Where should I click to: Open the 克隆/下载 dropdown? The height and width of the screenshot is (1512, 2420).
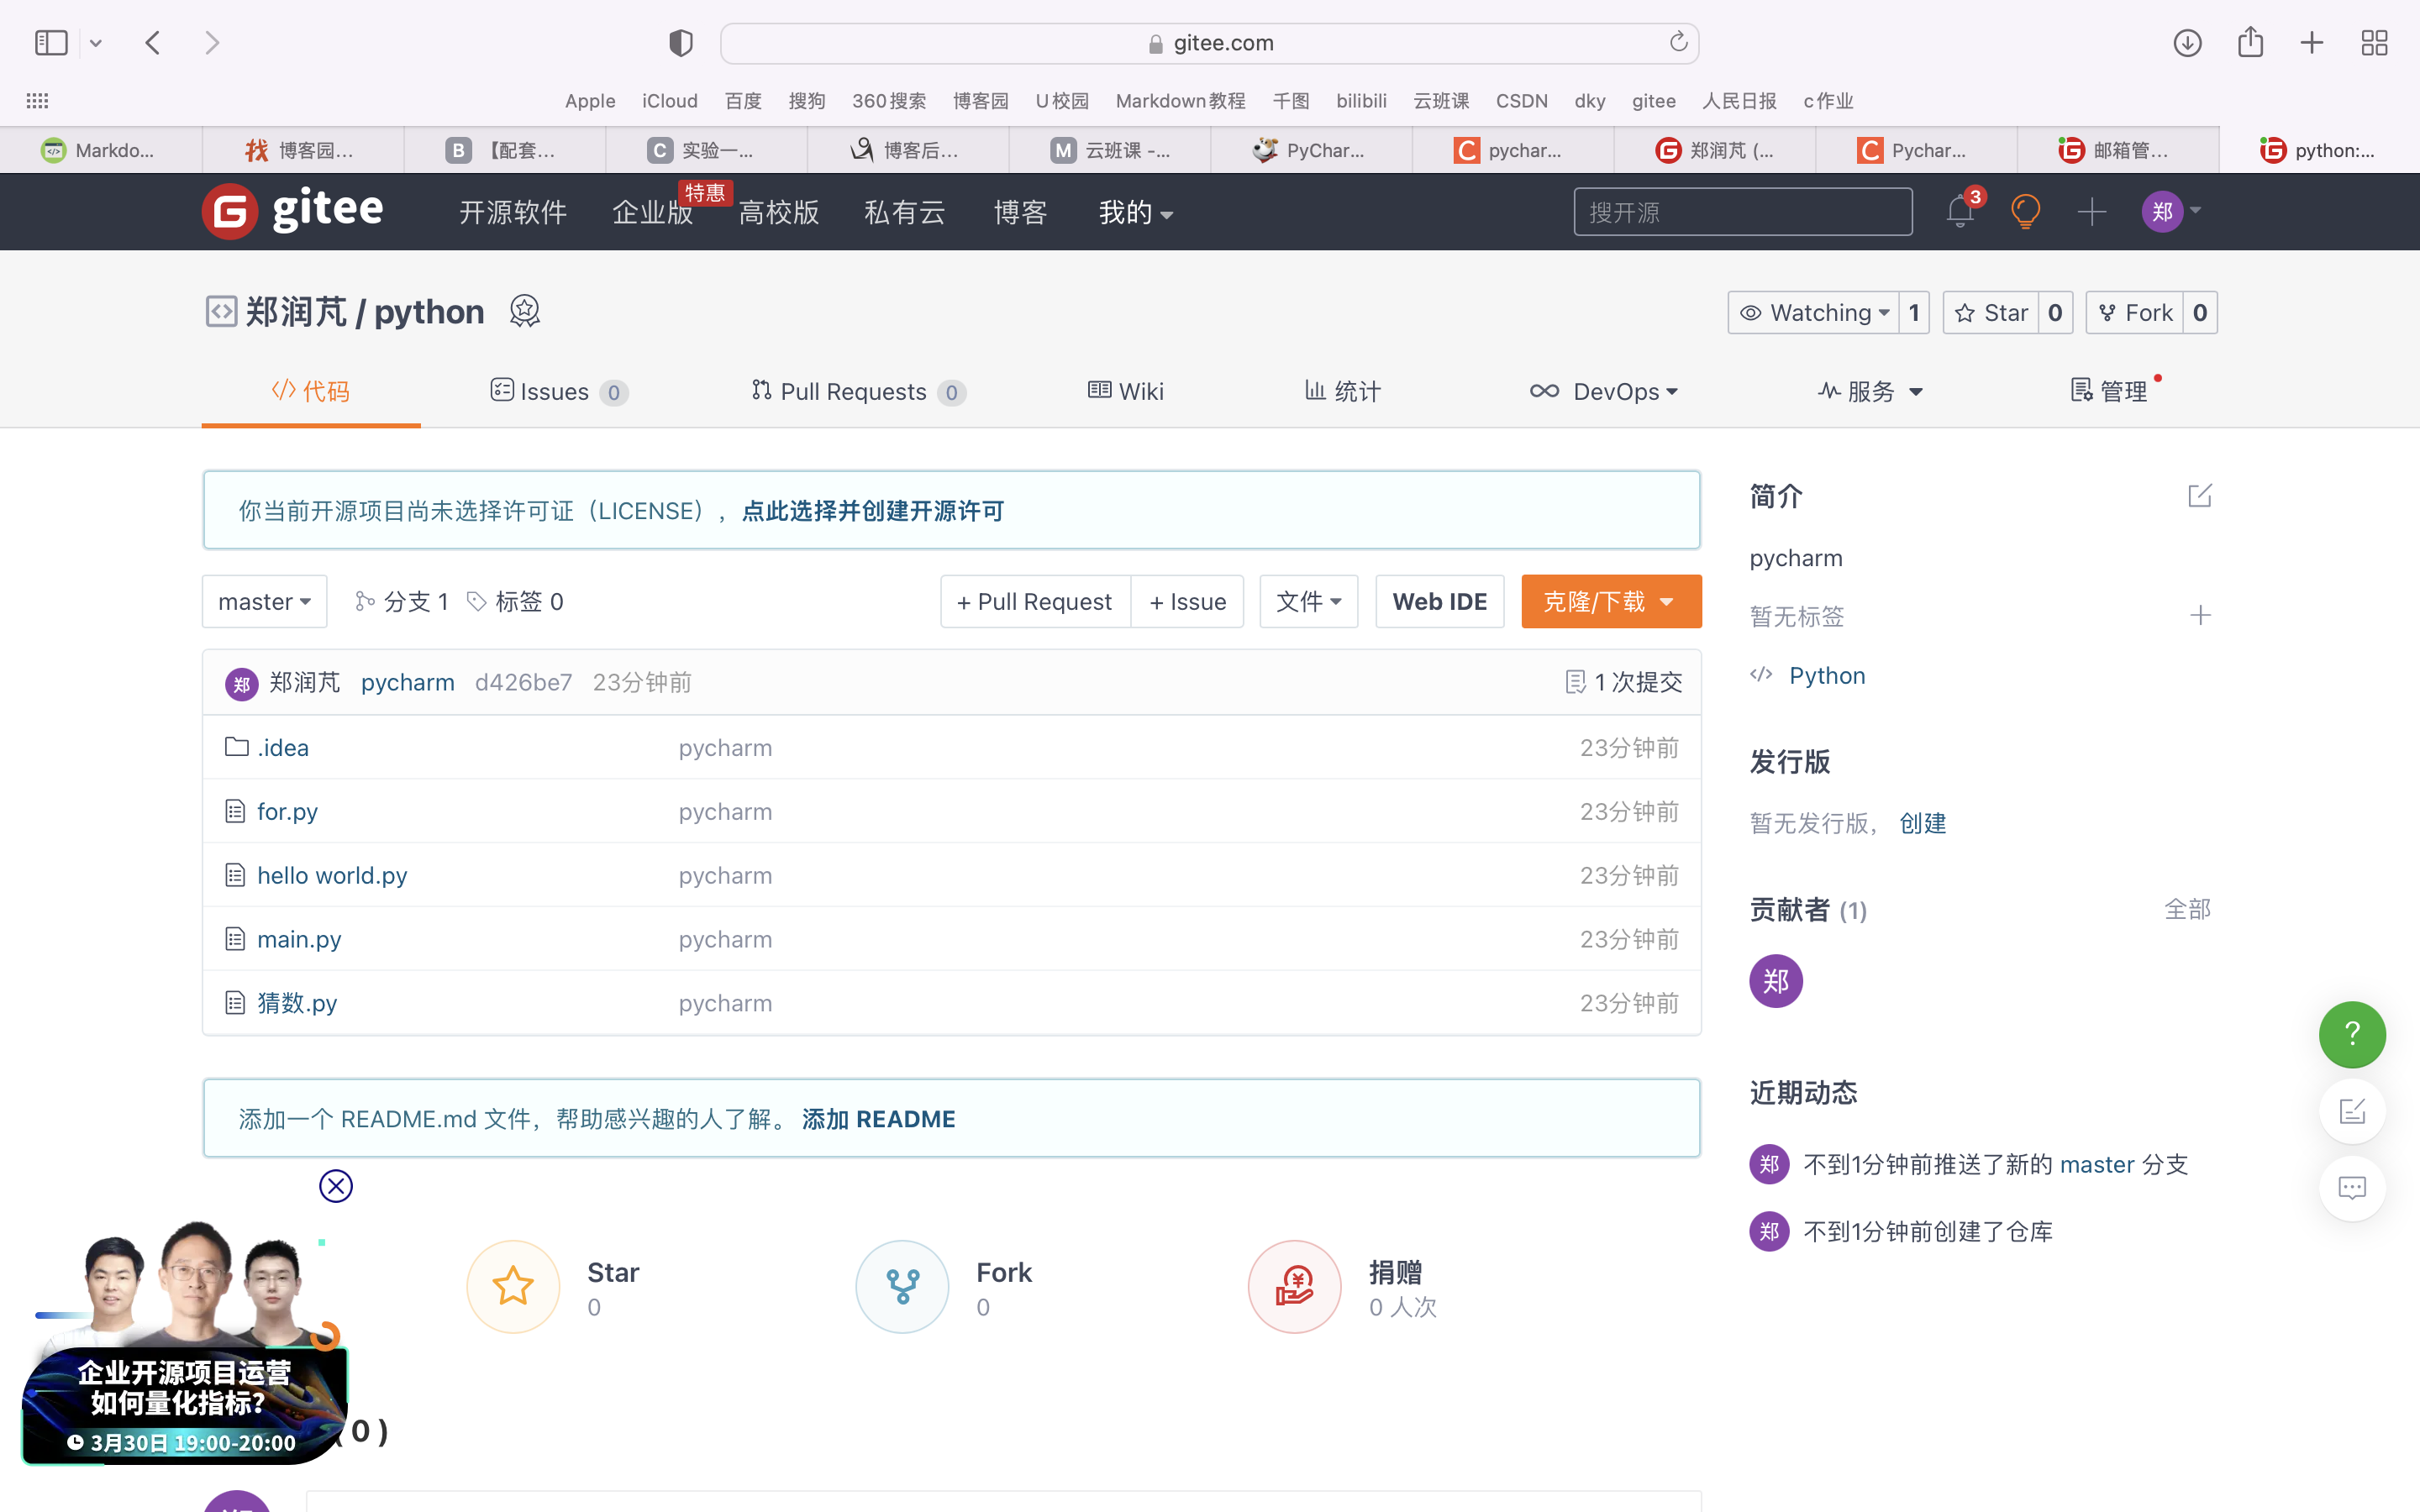tap(1610, 602)
